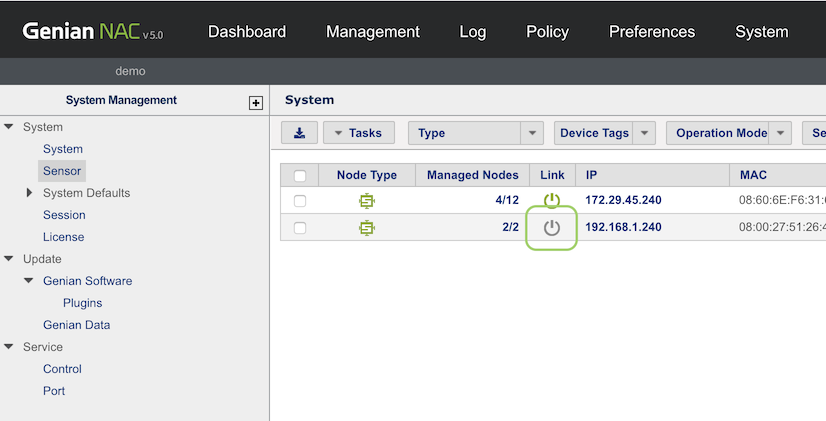
Task: Open IP link 192.168.1.240
Action: 623,228
